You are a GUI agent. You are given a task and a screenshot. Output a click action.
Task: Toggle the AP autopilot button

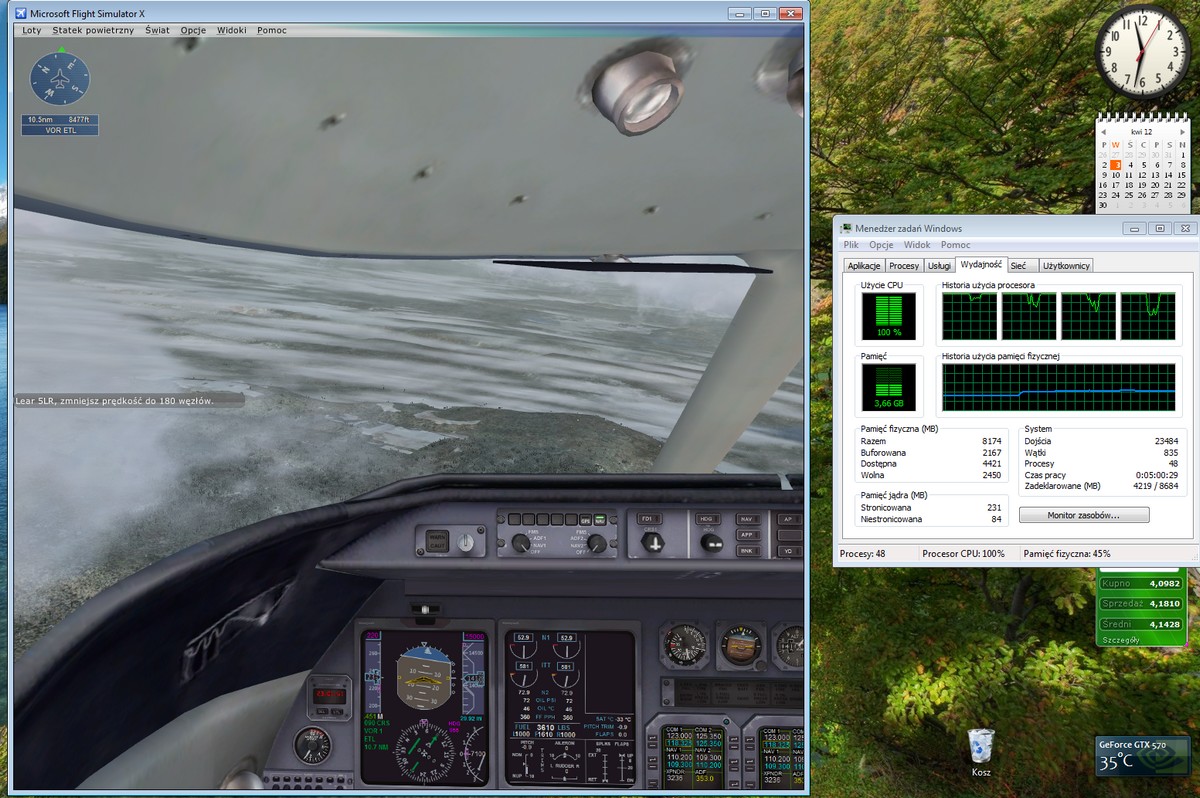point(789,519)
